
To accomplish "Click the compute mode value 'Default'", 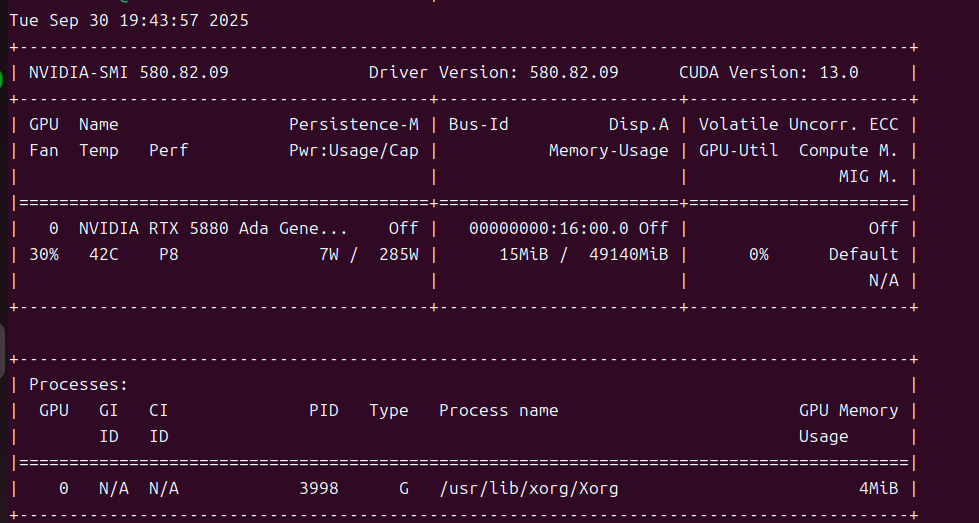I will click(863, 255).
